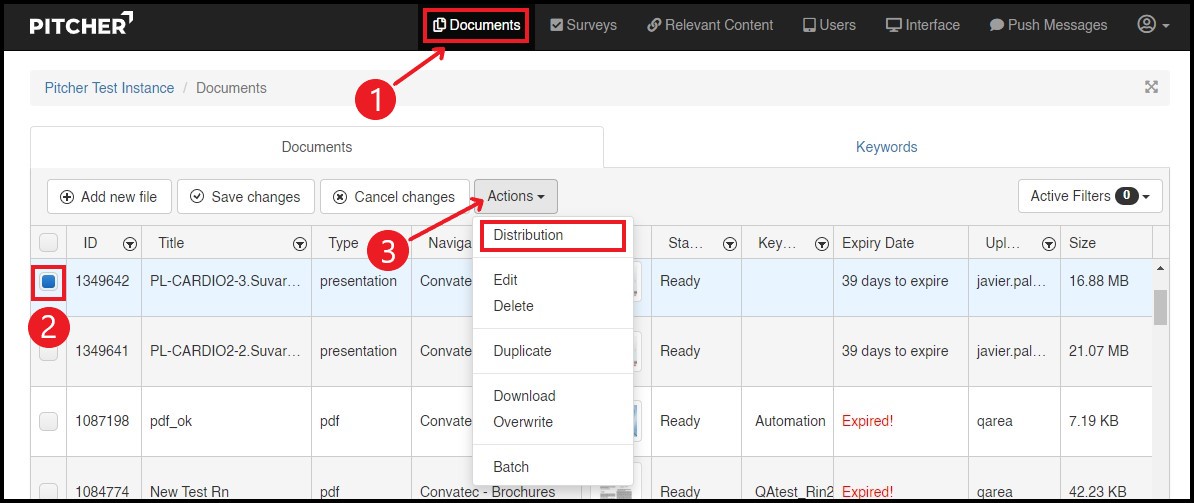Click the Pitcher logo
Screen dimensions: 1194x503
point(82,25)
